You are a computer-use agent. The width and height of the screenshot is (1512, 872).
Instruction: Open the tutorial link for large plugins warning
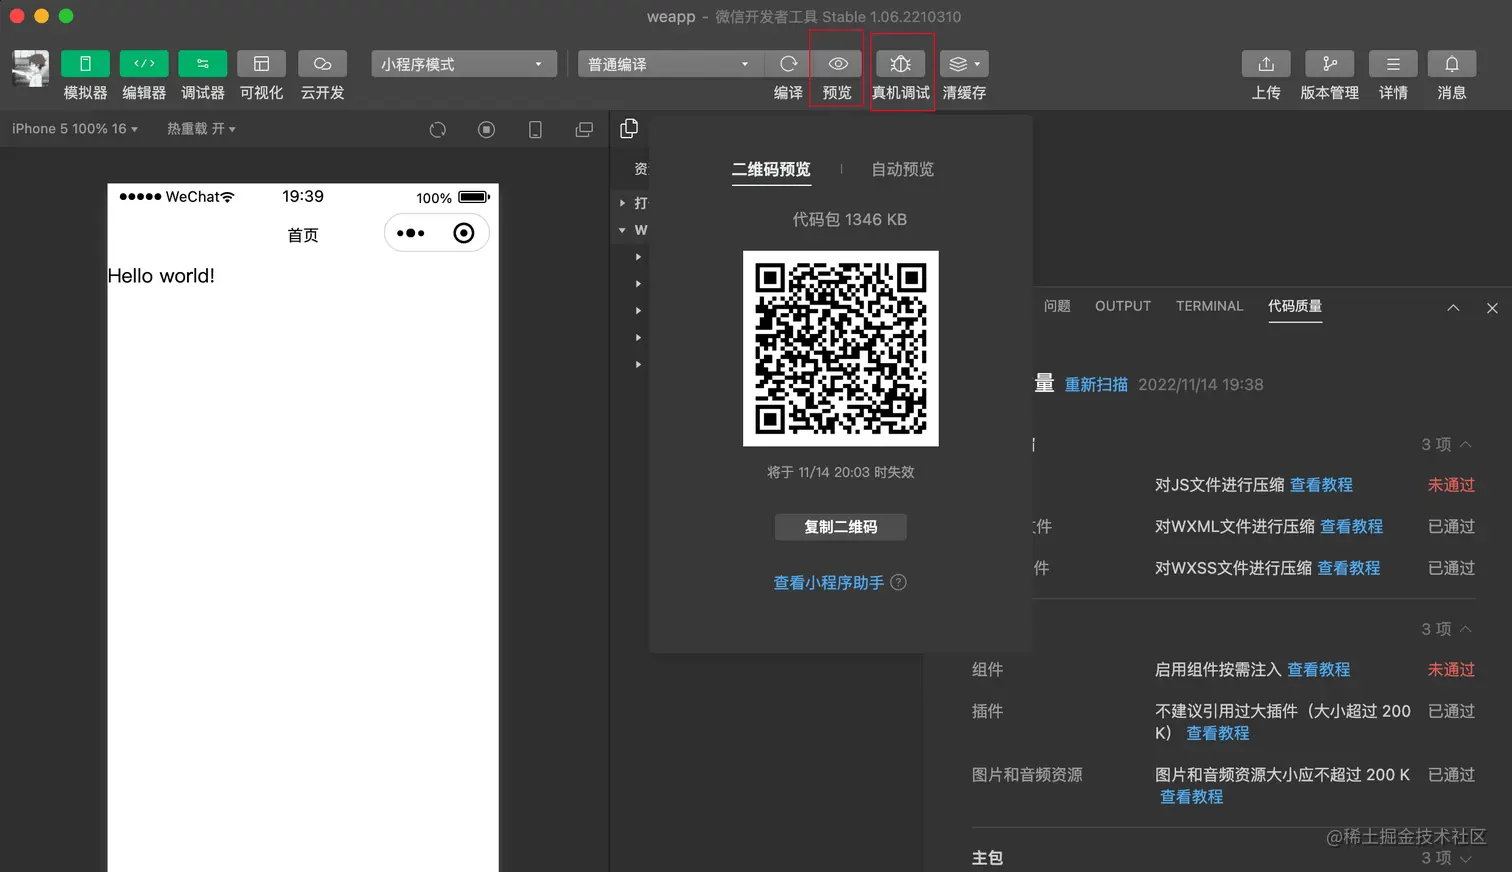(1217, 733)
